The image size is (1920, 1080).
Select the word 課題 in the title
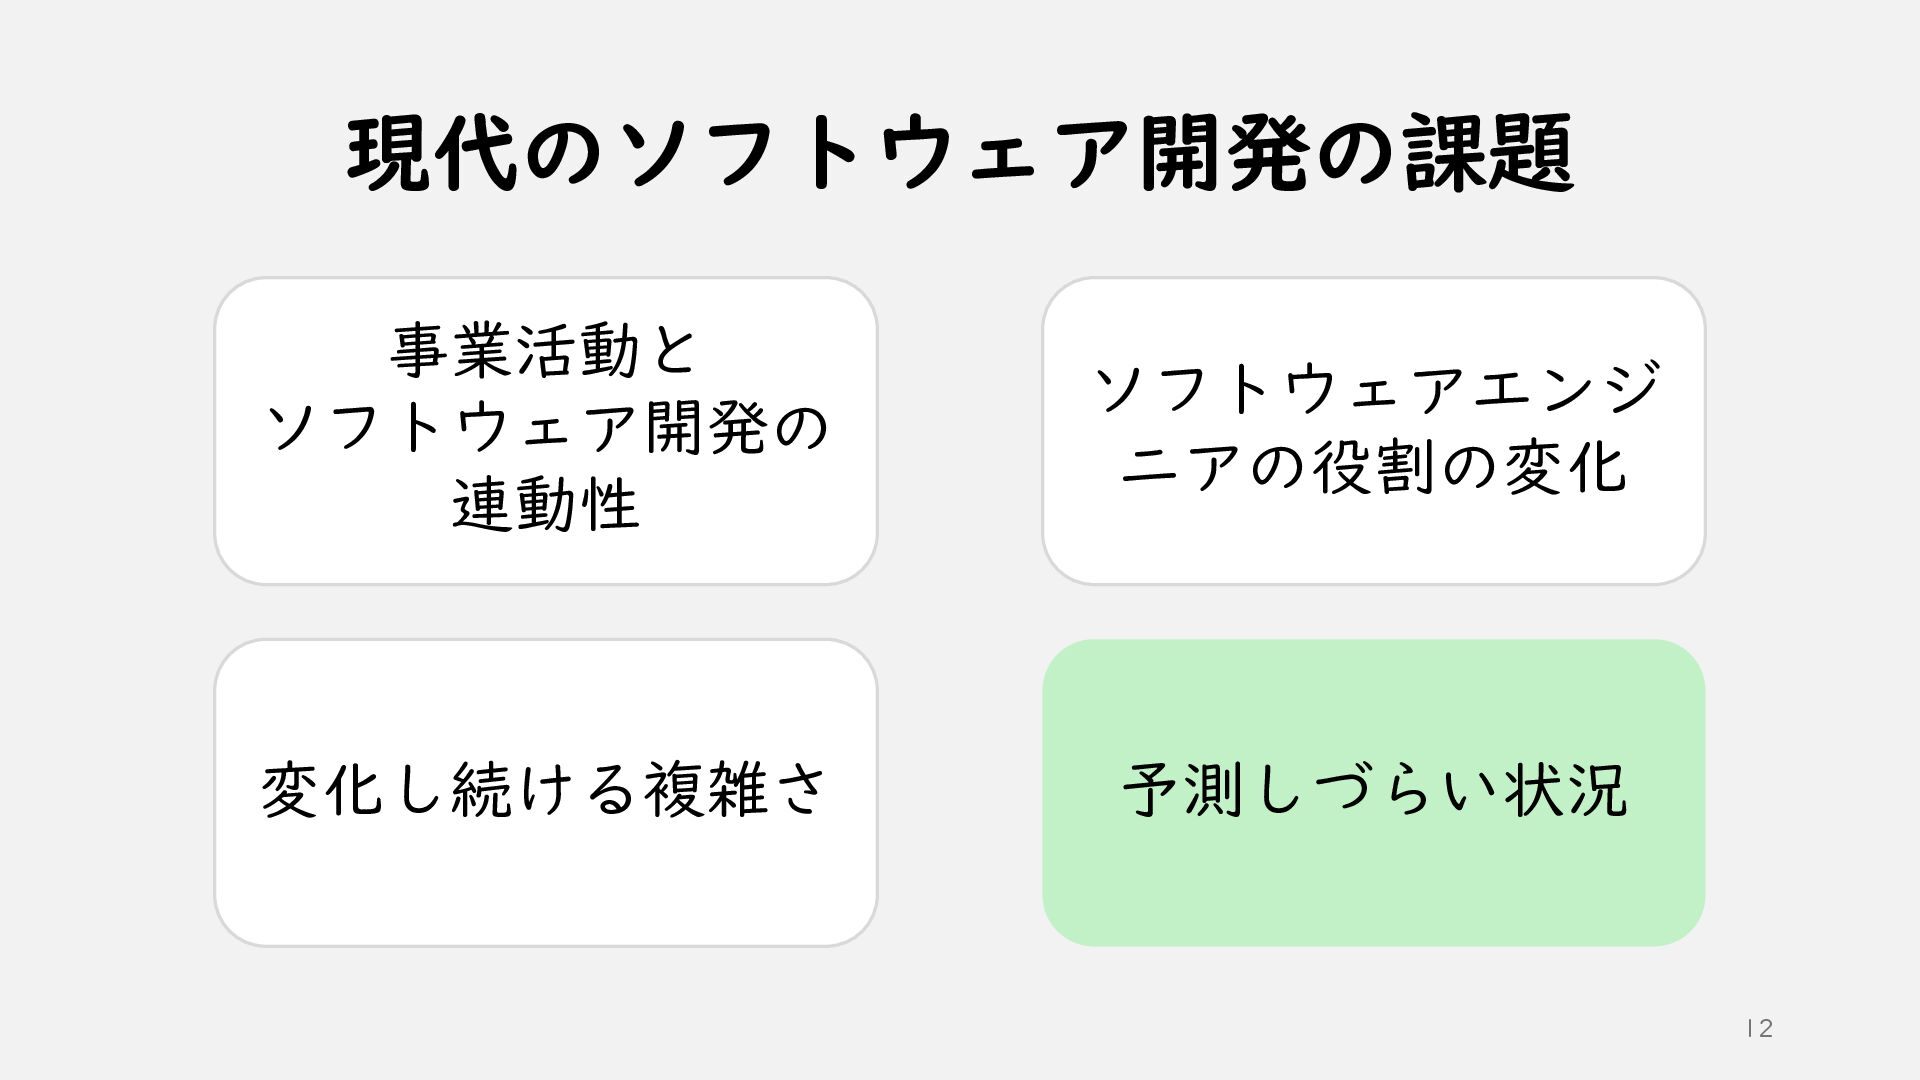pos(1488,154)
